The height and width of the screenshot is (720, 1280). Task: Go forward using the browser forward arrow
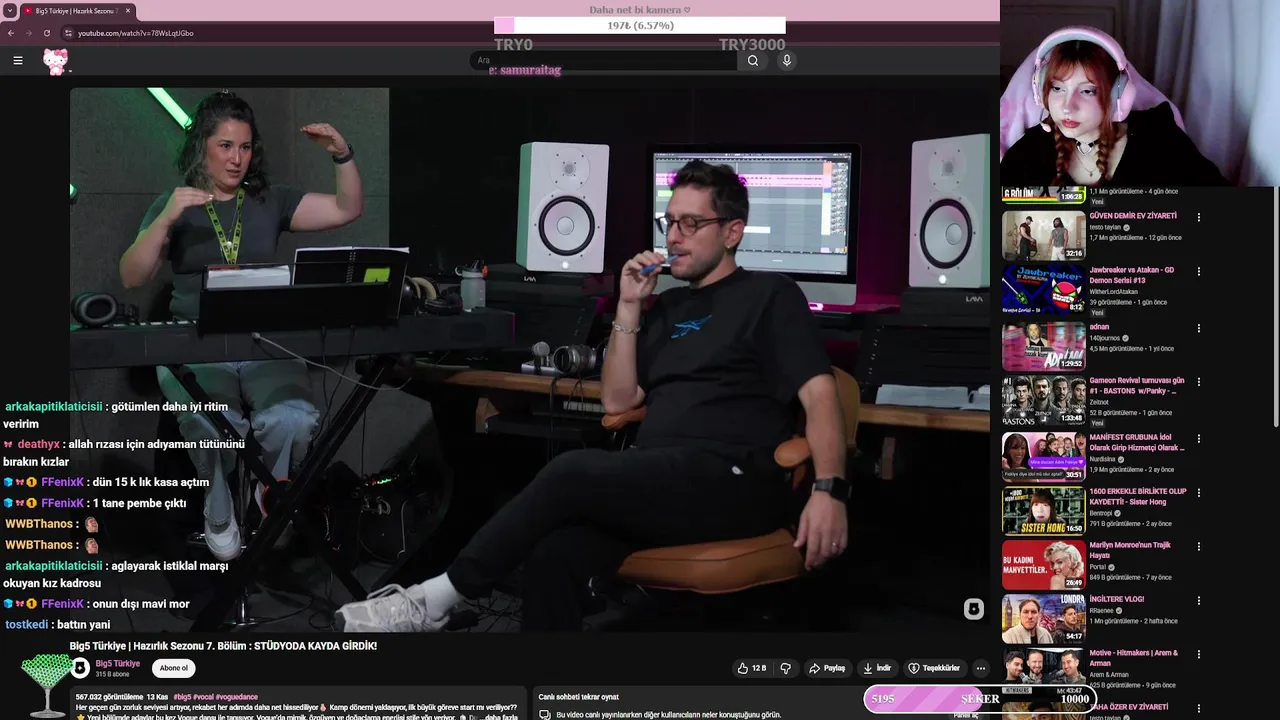(x=28, y=33)
